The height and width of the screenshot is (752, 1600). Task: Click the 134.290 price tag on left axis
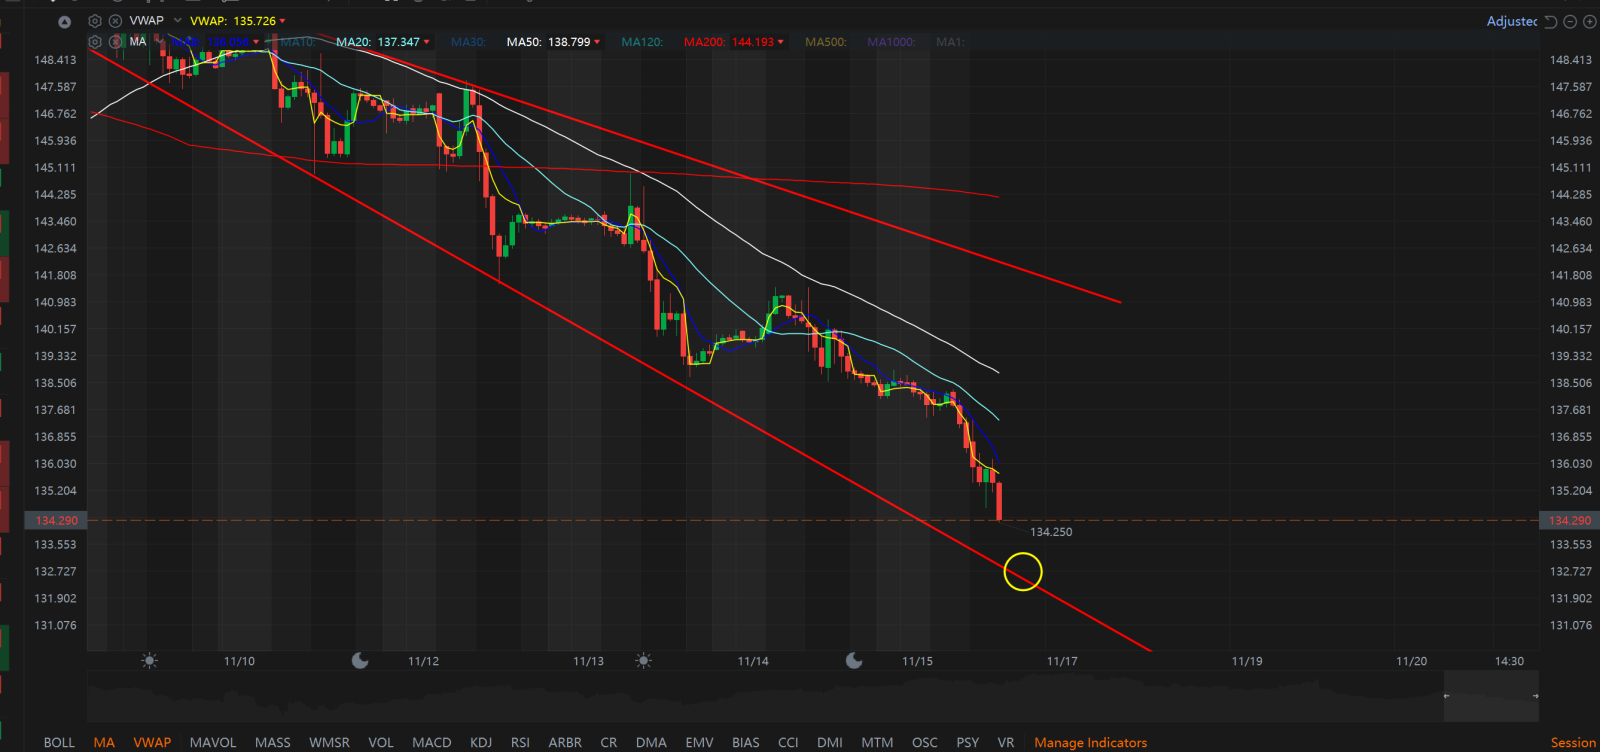[x=56, y=520]
